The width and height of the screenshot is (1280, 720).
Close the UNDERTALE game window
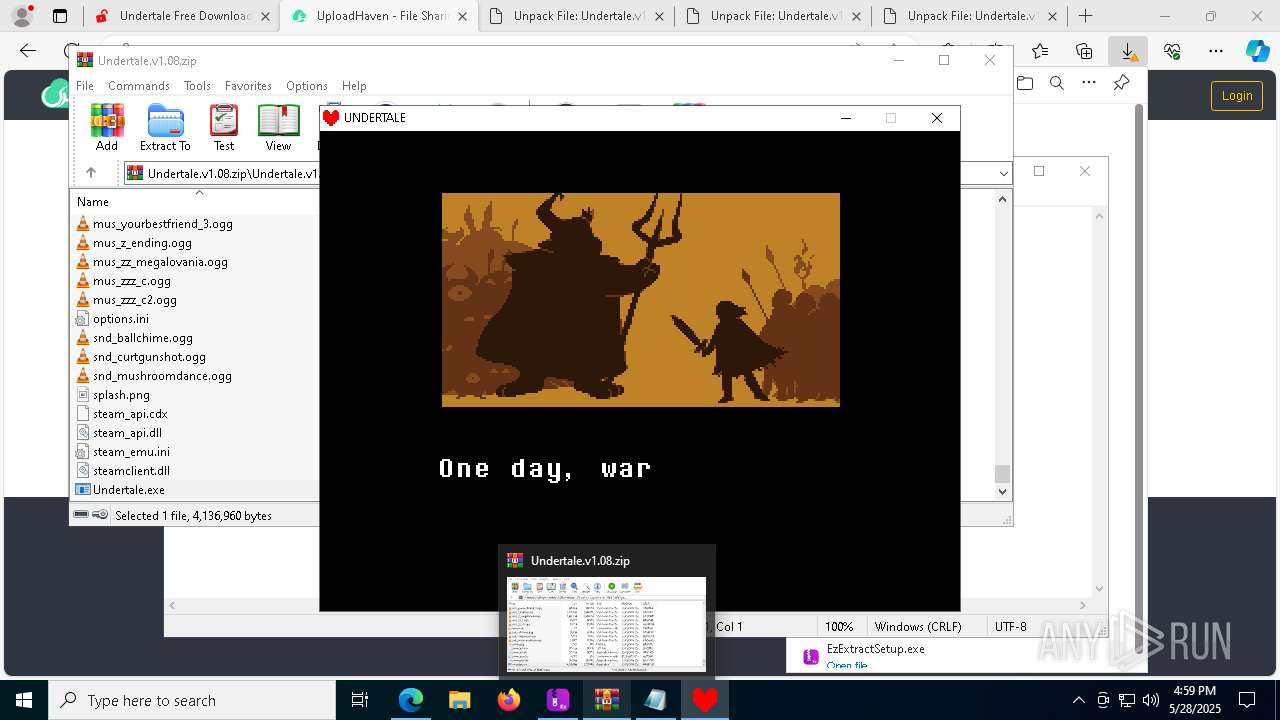click(937, 118)
